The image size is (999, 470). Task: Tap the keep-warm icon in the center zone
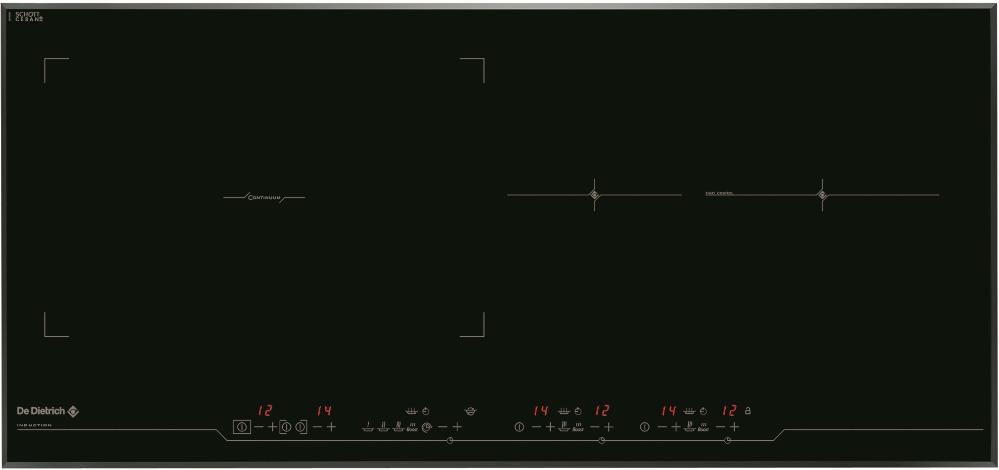point(563,411)
